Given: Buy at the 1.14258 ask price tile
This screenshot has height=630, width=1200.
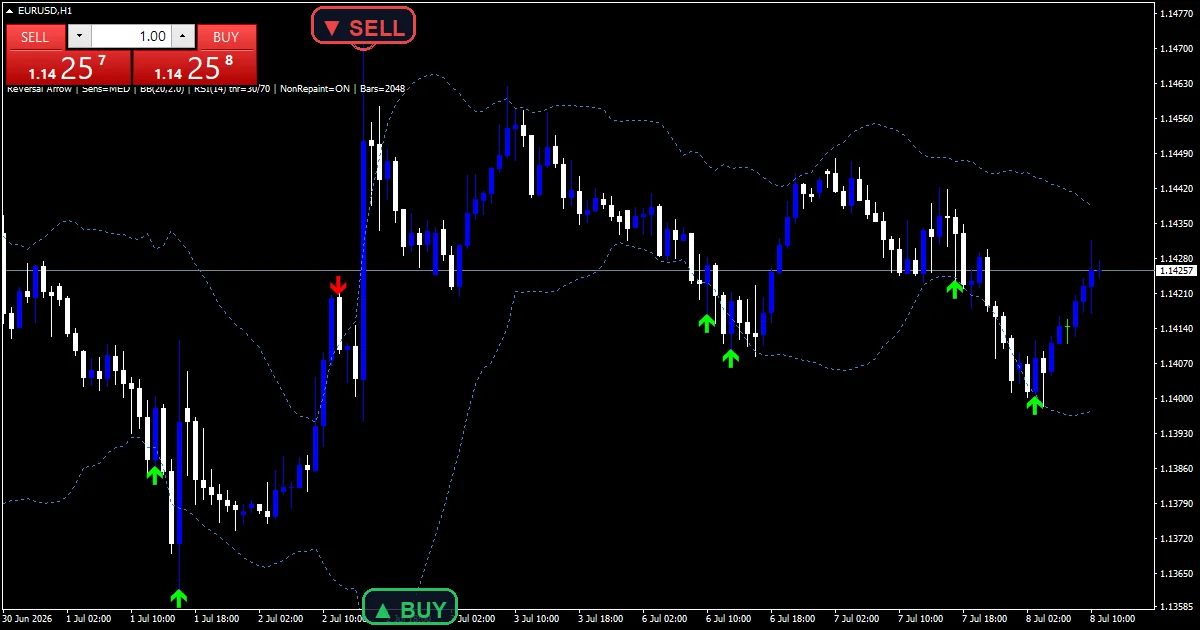Looking at the screenshot, I should (195, 69).
